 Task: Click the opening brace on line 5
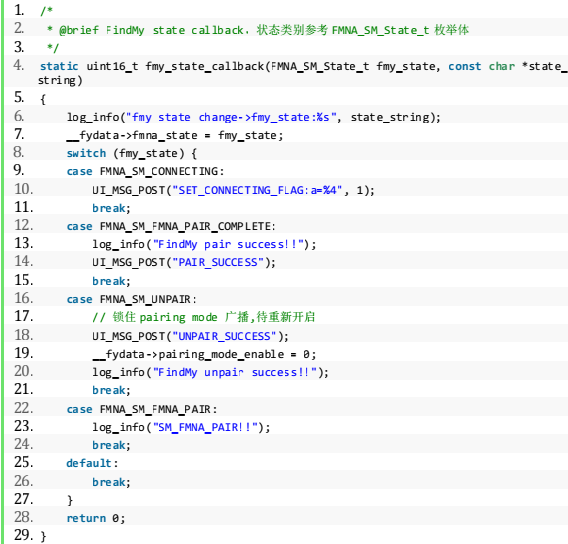pos(43,99)
